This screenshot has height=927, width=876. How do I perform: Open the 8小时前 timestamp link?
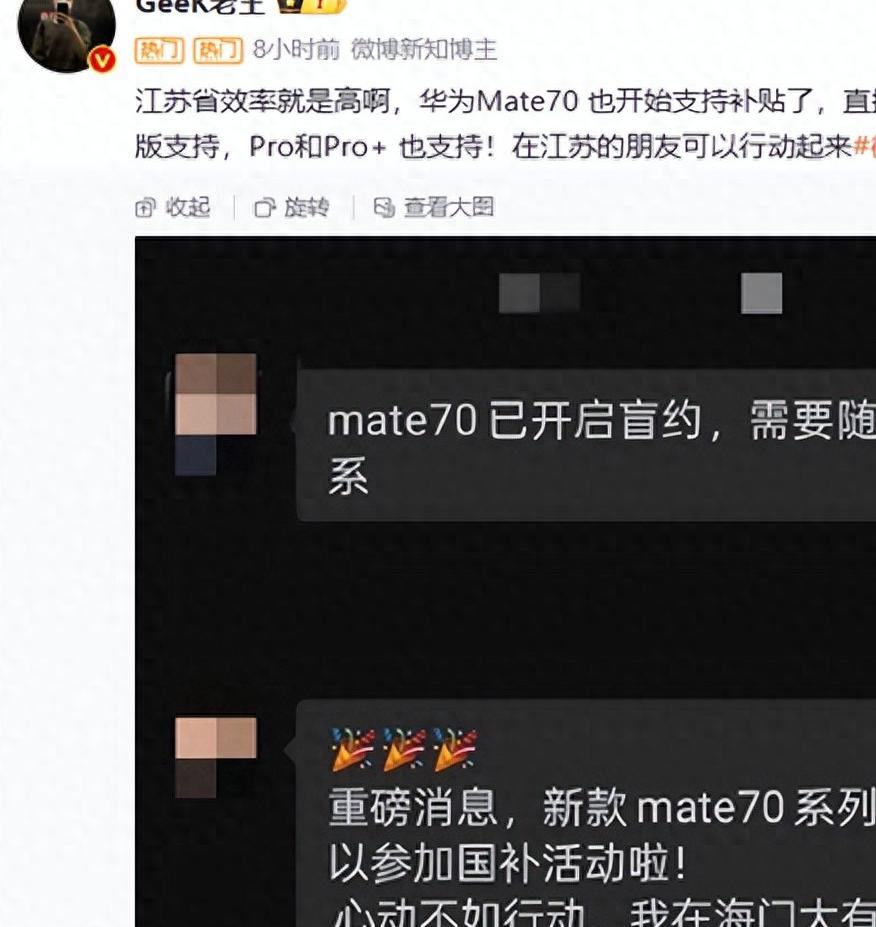[296, 50]
